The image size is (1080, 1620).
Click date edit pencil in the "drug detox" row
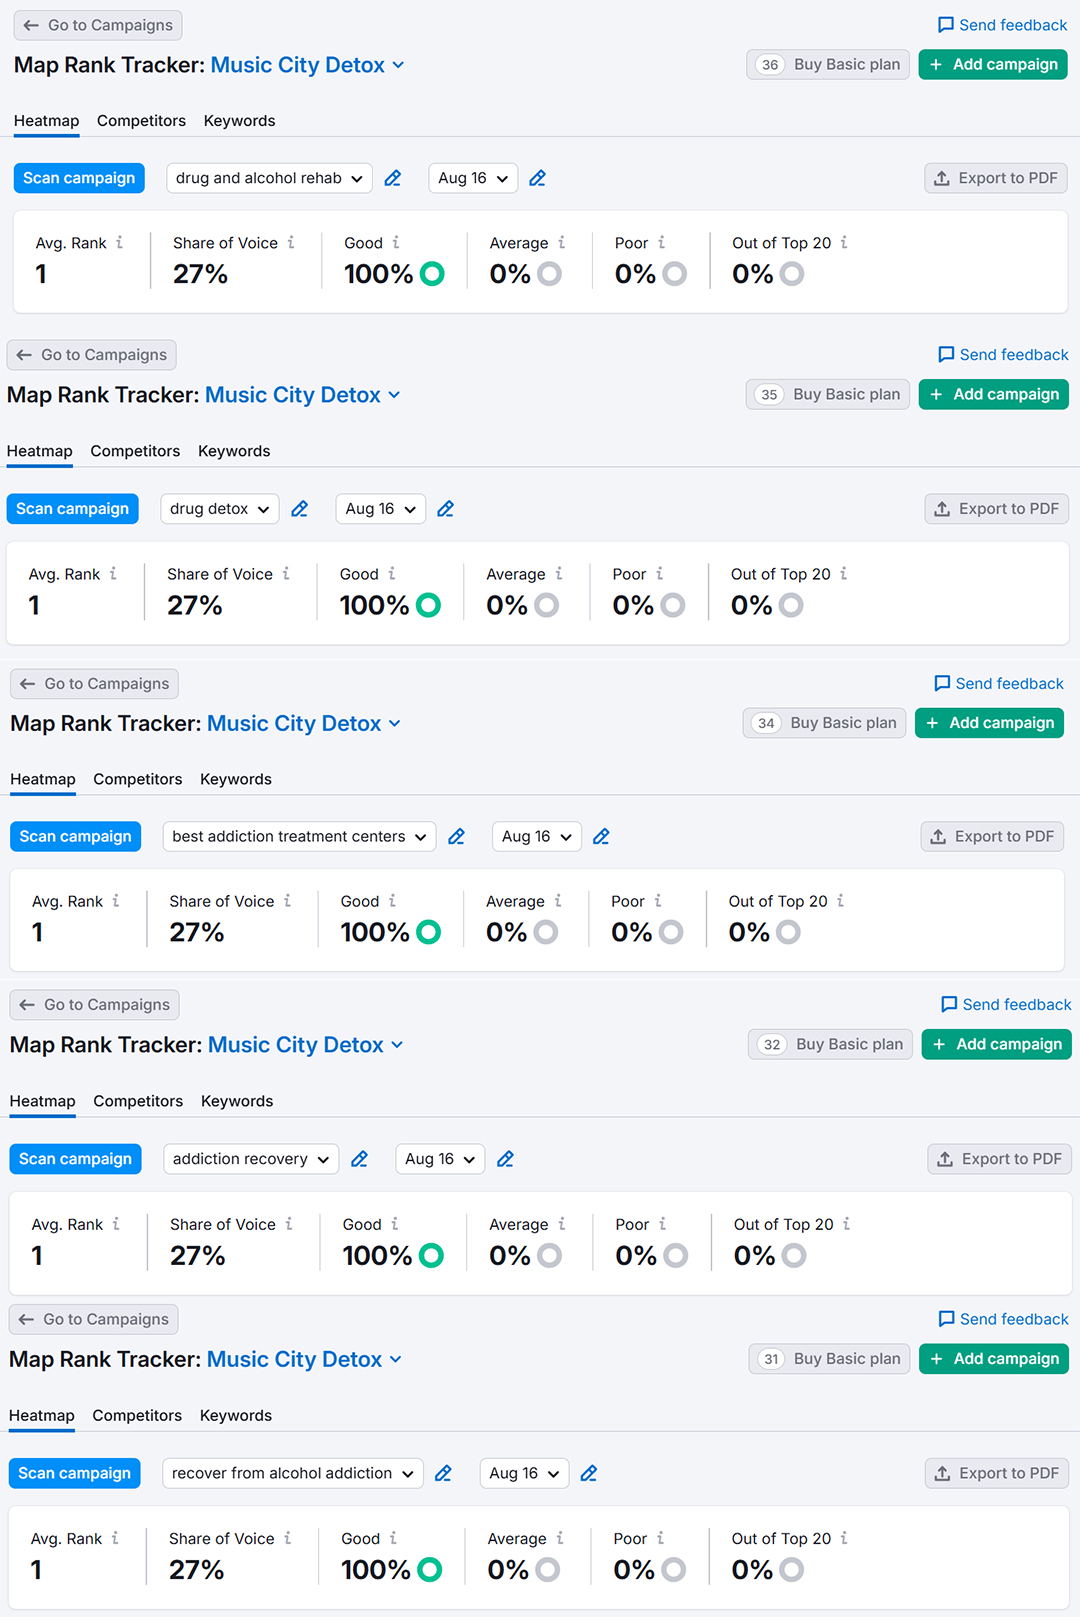pyautogui.click(x=446, y=509)
